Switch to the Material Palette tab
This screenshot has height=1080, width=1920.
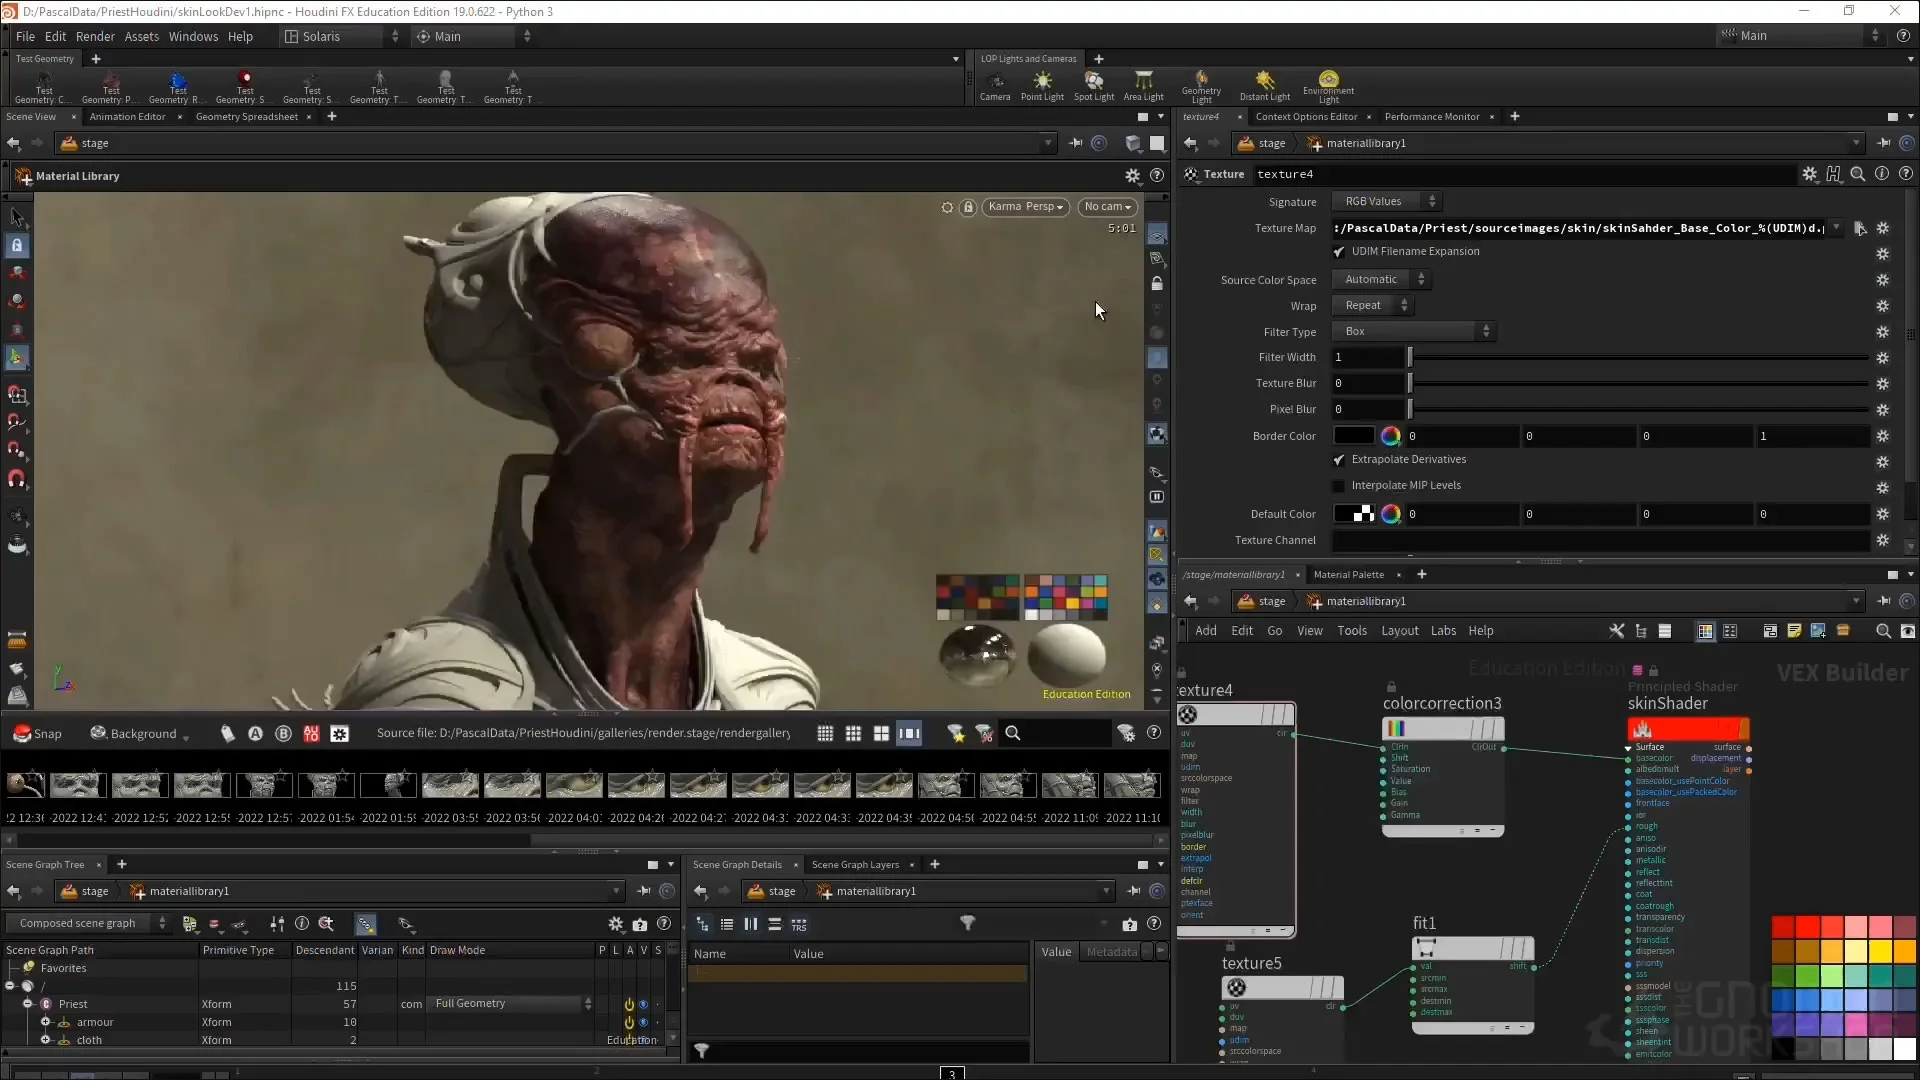1348,575
